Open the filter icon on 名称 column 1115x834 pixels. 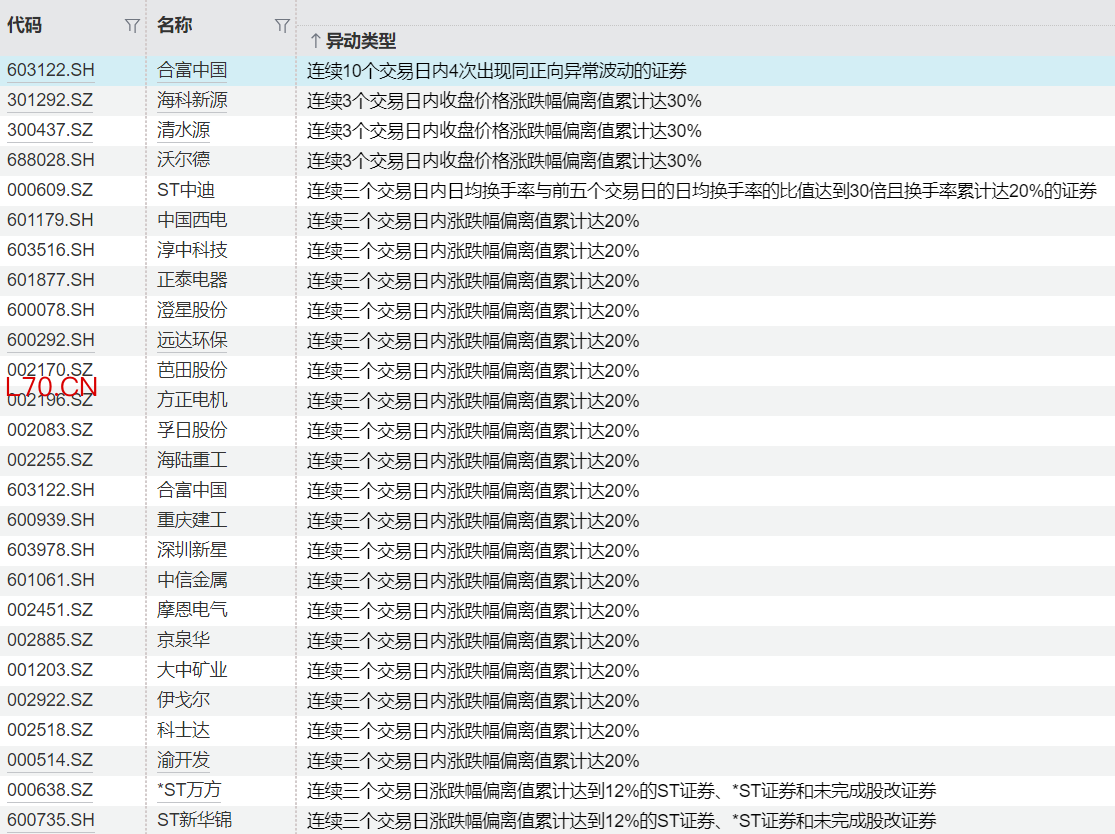(x=282, y=26)
